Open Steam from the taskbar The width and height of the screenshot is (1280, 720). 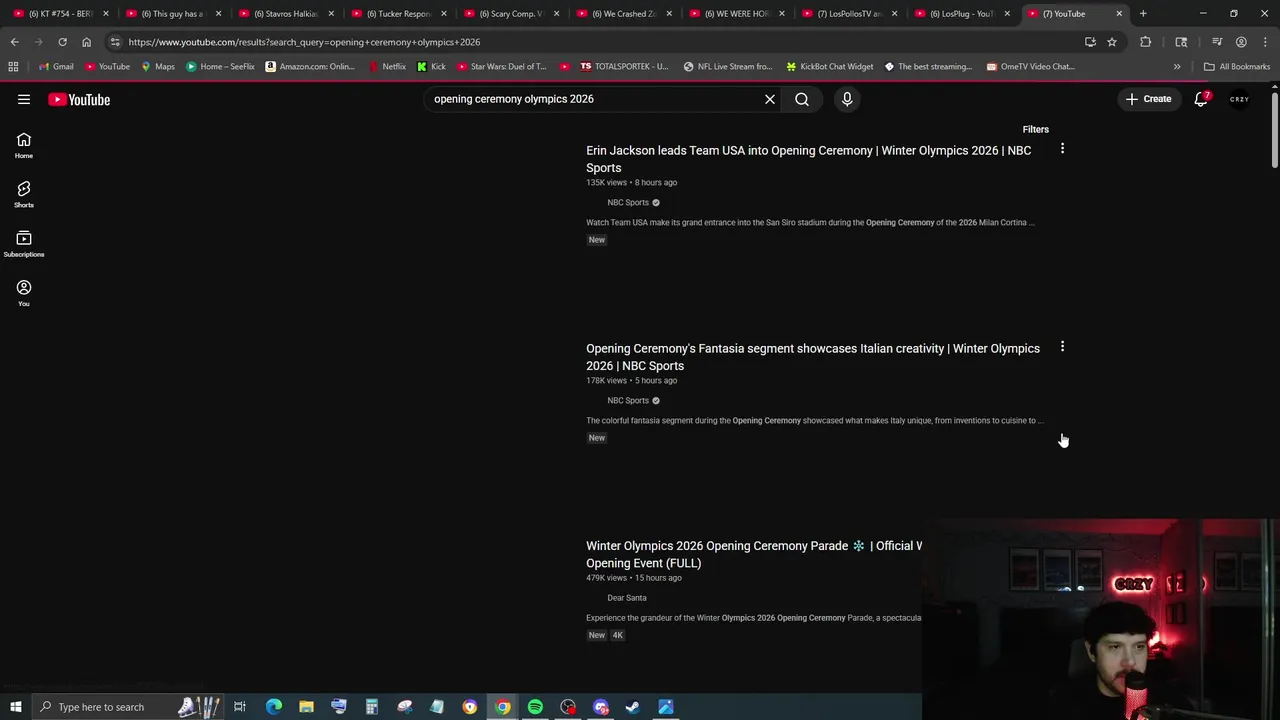[x=633, y=707]
